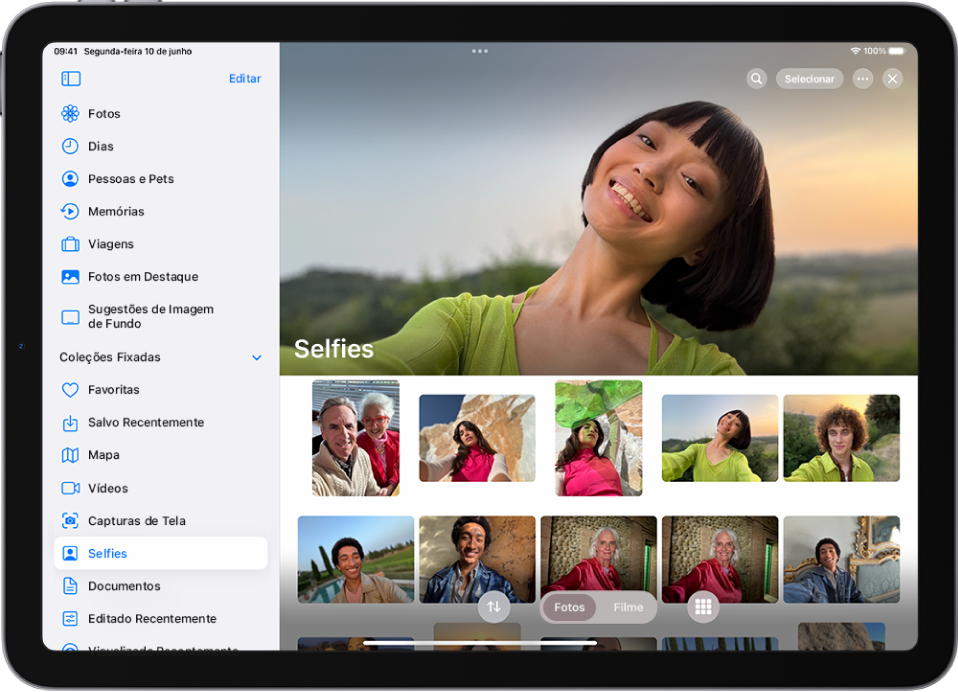Open the search magnifier icon
958x692 pixels.
(x=757, y=79)
